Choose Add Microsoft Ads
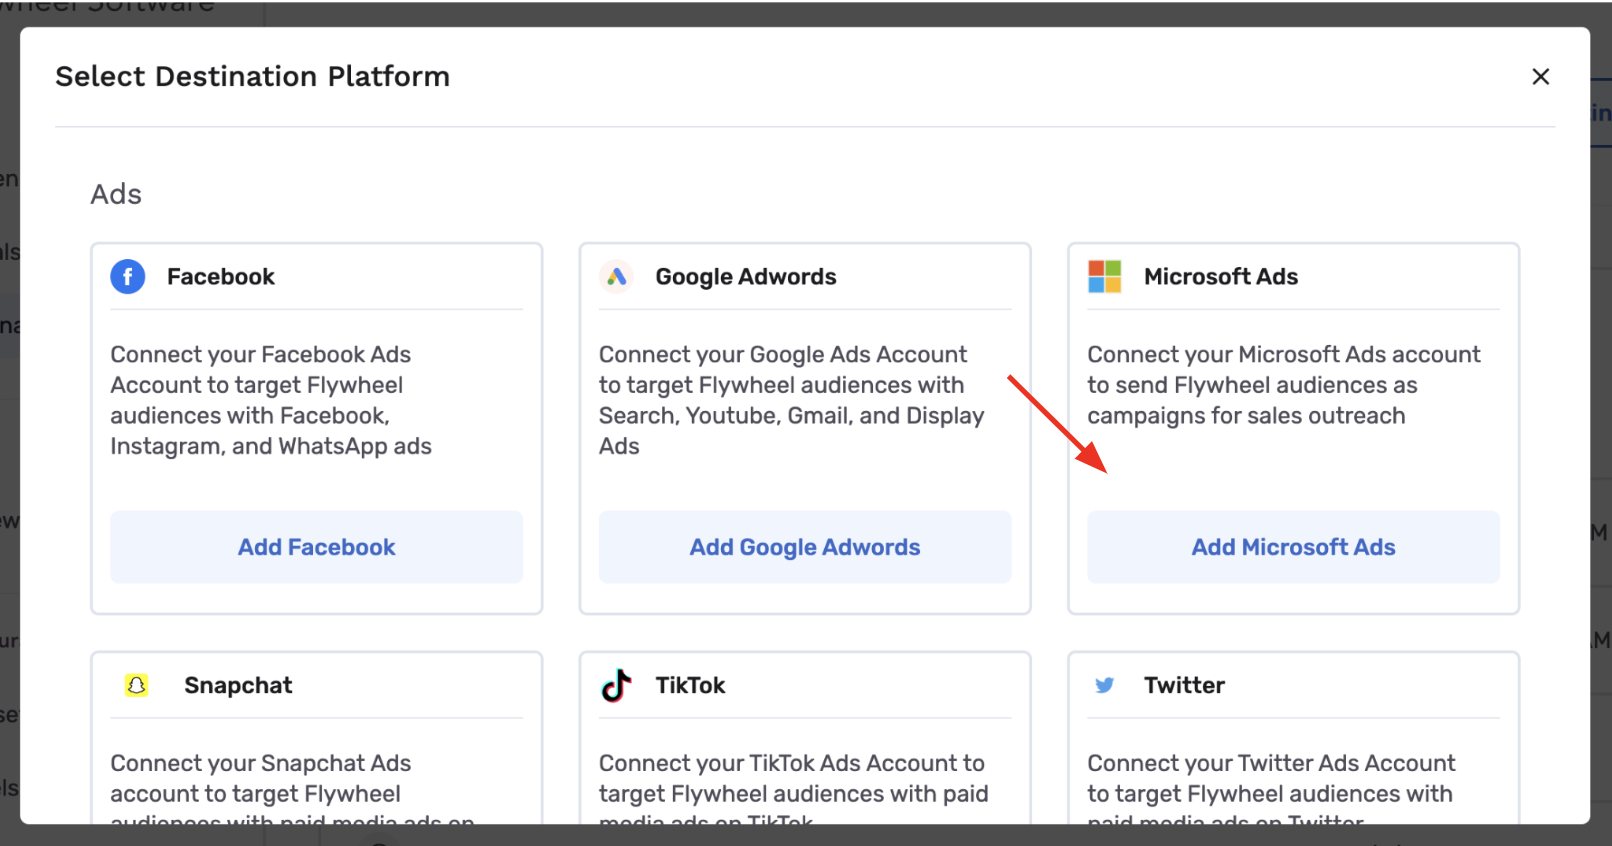Viewport: 1612px width, 846px height. 1293,547
